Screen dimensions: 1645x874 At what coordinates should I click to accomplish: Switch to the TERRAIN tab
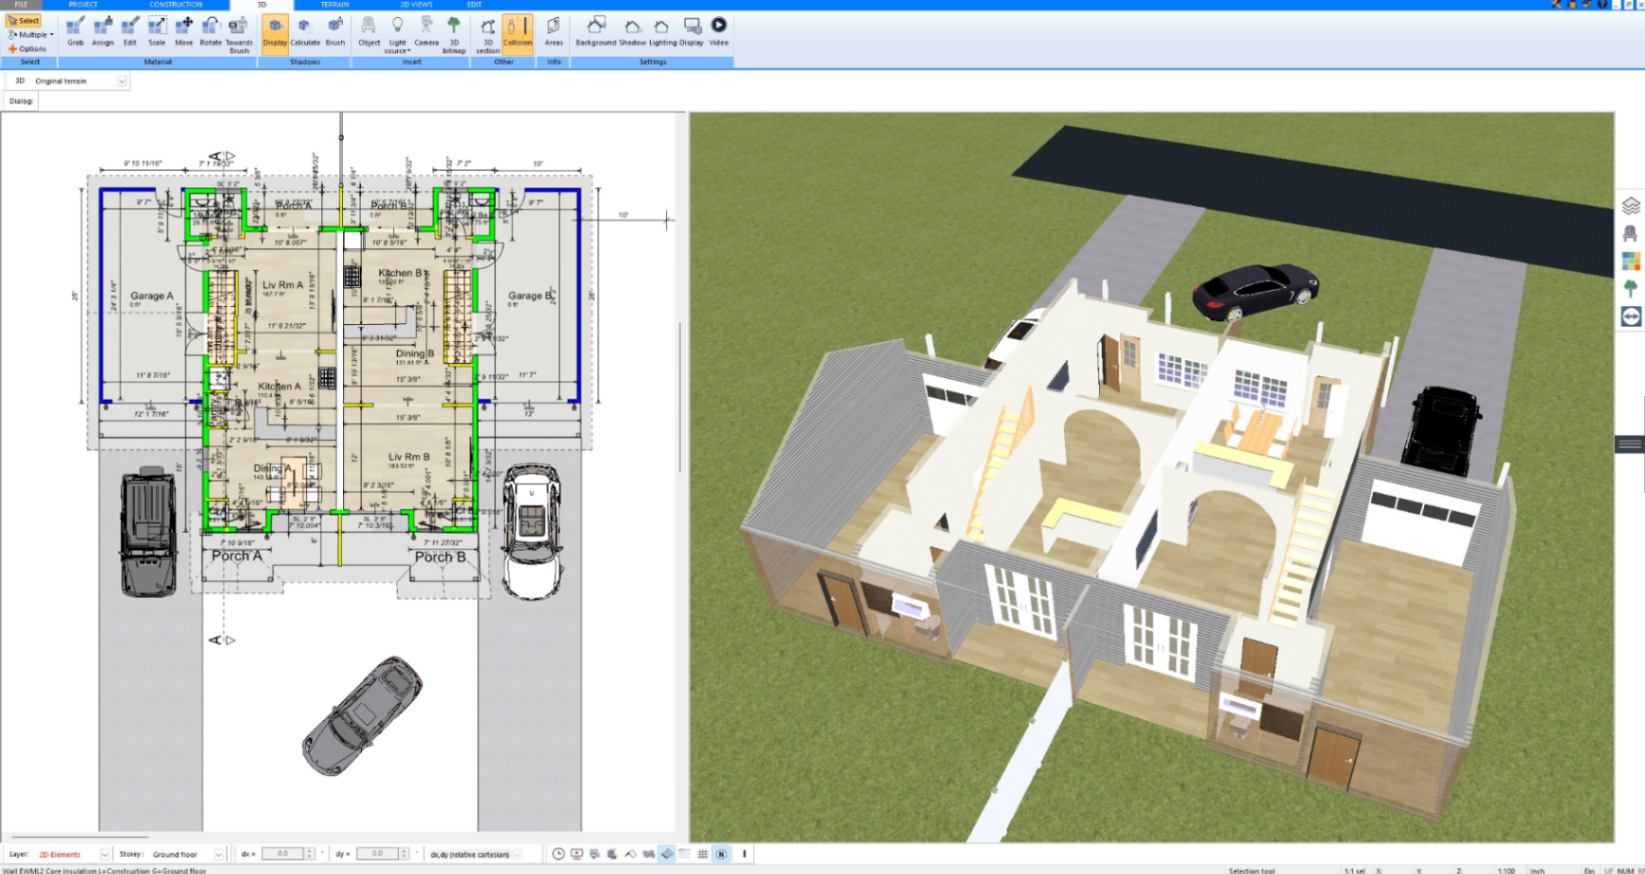pyautogui.click(x=335, y=5)
